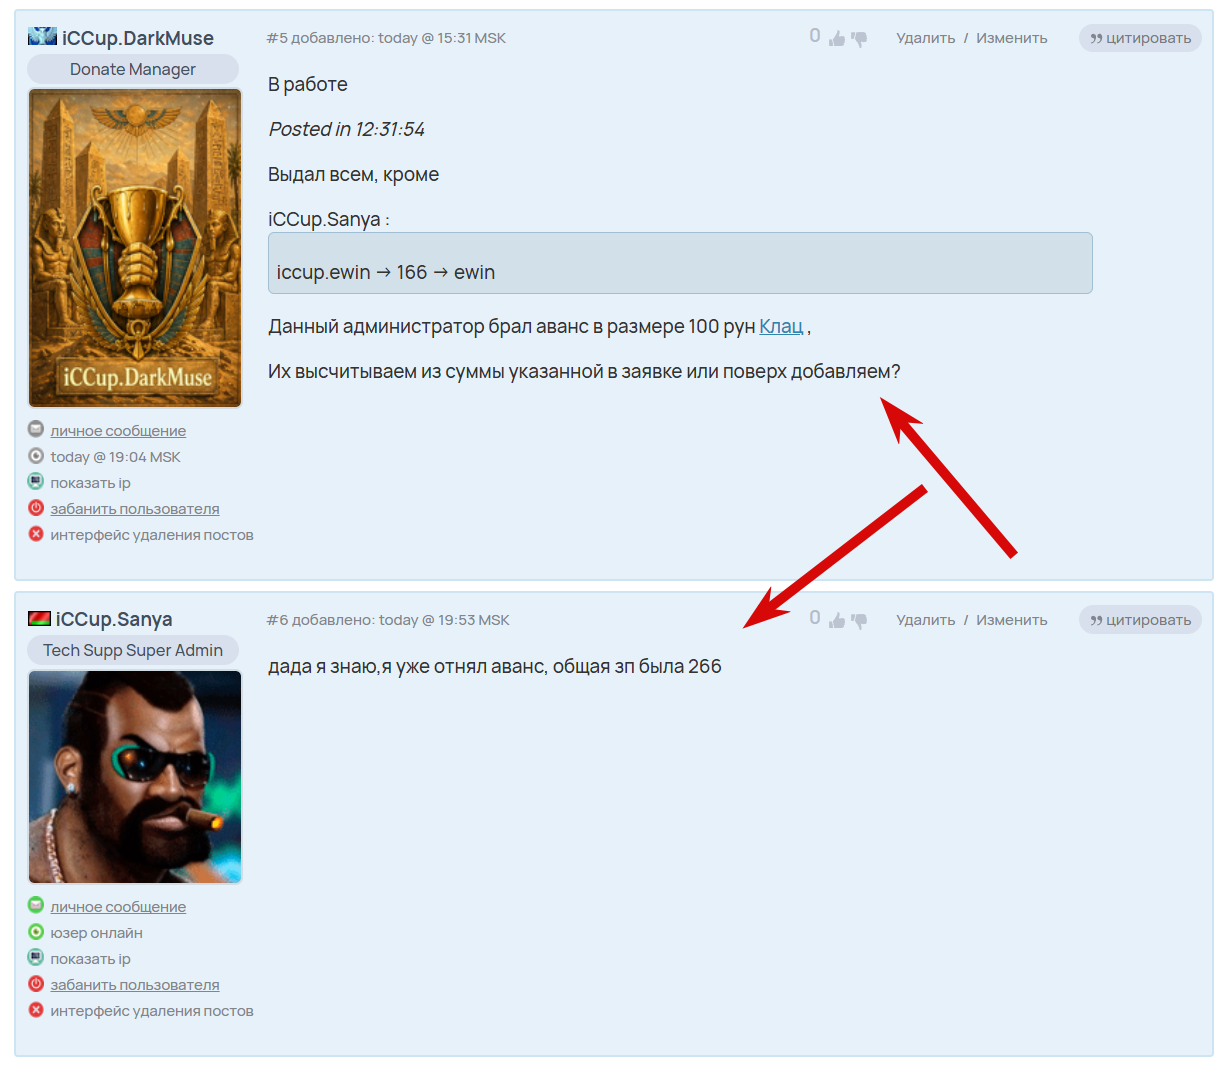Click Sanya's sunglasses cigar avatar
The width and height of the screenshot is (1227, 1086).
pyautogui.click(x=135, y=777)
